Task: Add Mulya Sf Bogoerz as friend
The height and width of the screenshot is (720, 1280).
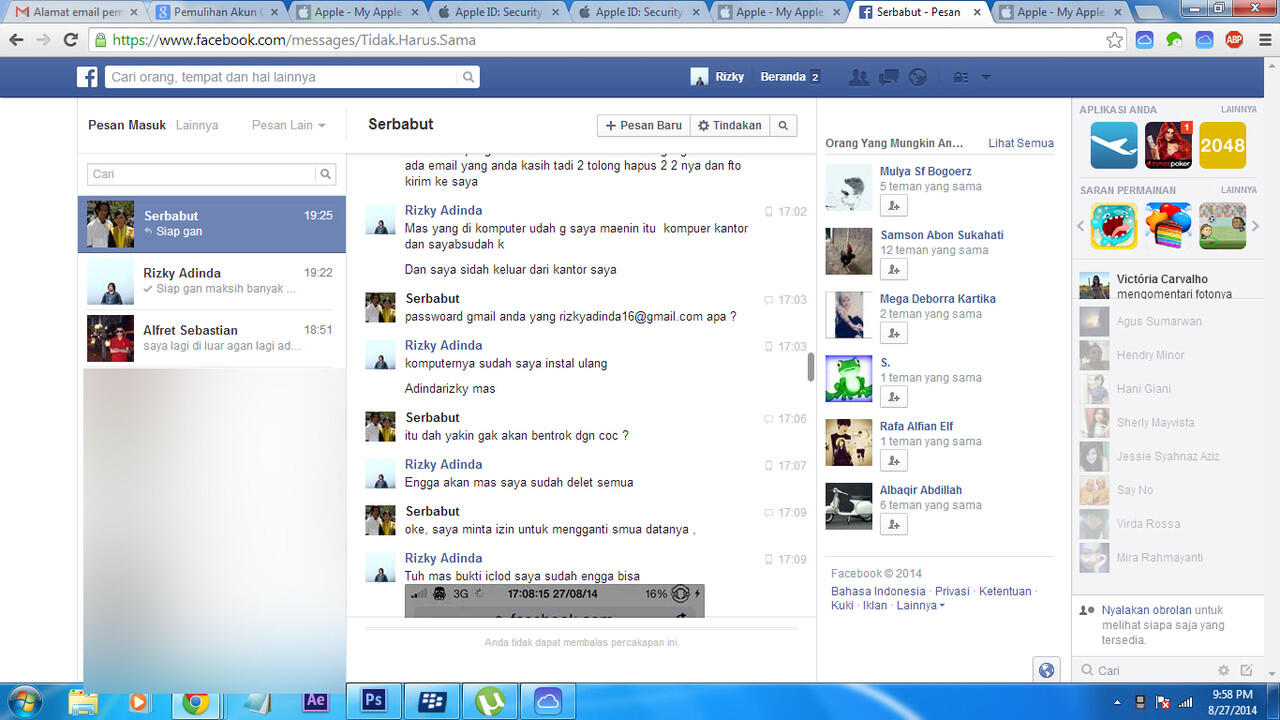Action: pos(893,205)
